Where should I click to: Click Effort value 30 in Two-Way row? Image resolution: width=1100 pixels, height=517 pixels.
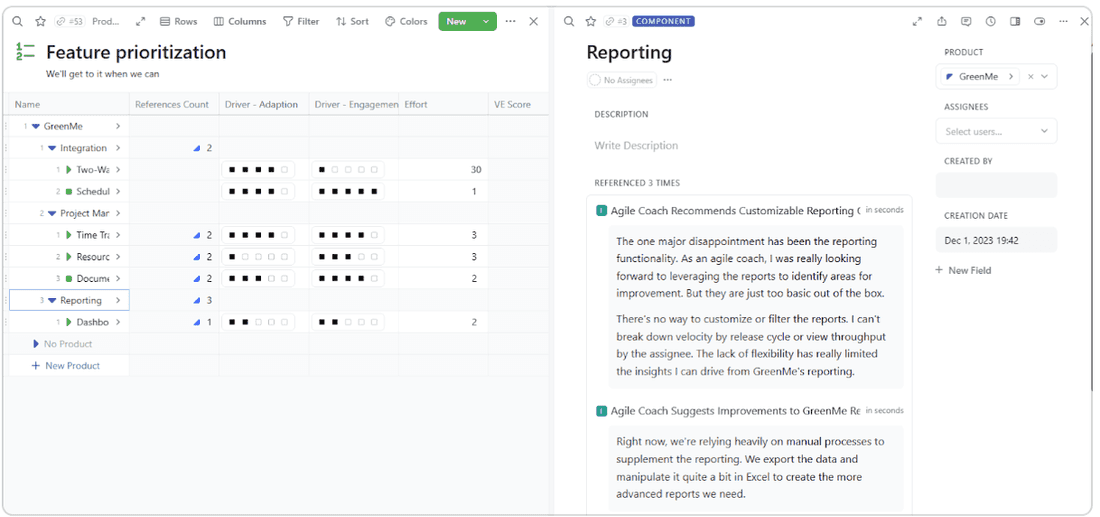pos(476,170)
